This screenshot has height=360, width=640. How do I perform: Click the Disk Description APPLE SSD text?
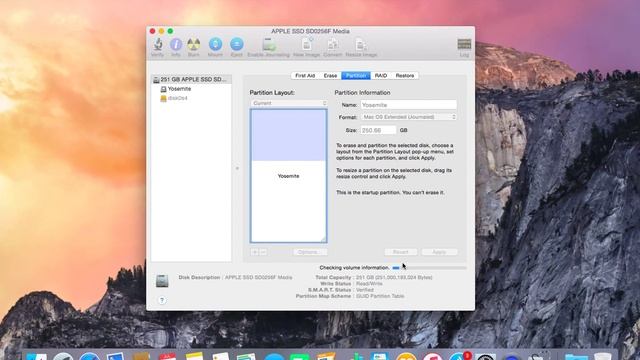(258, 278)
